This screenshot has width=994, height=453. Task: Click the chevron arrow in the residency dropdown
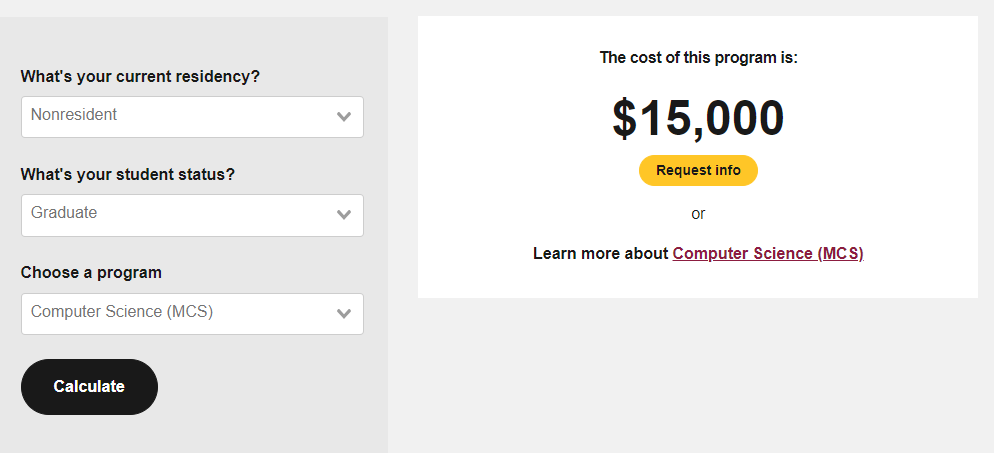344,117
